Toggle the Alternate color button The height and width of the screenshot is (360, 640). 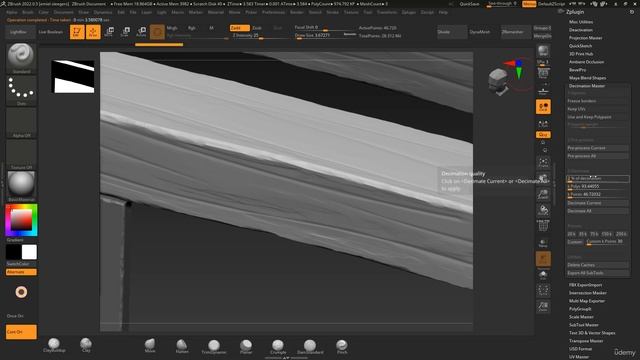coord(21,272)
